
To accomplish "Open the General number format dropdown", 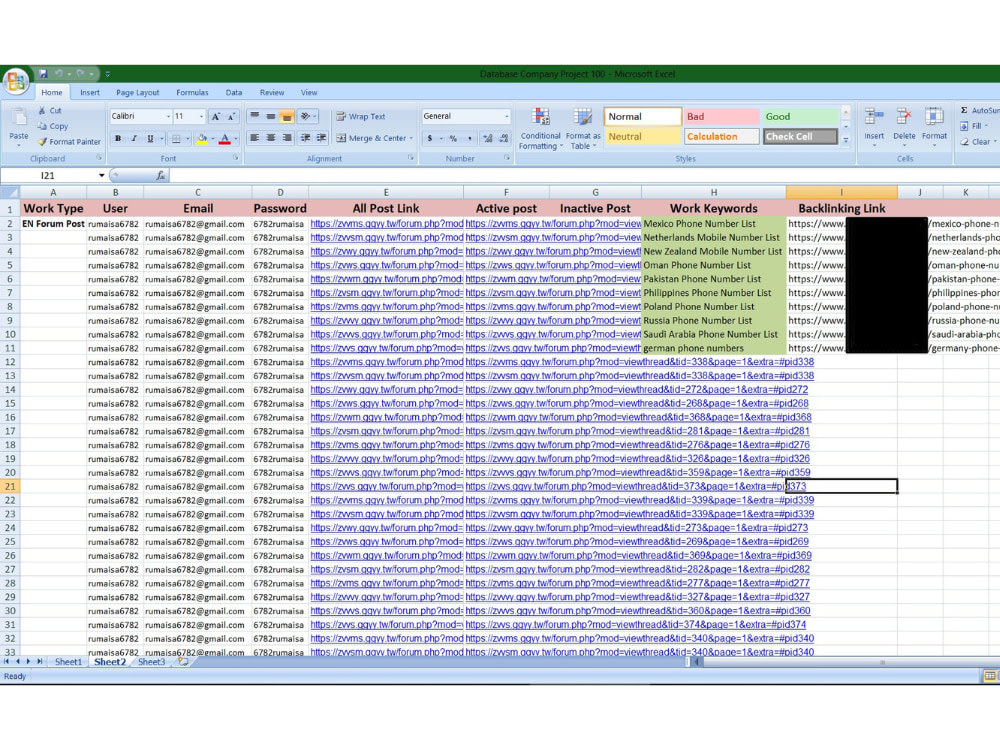I will 507,116.
